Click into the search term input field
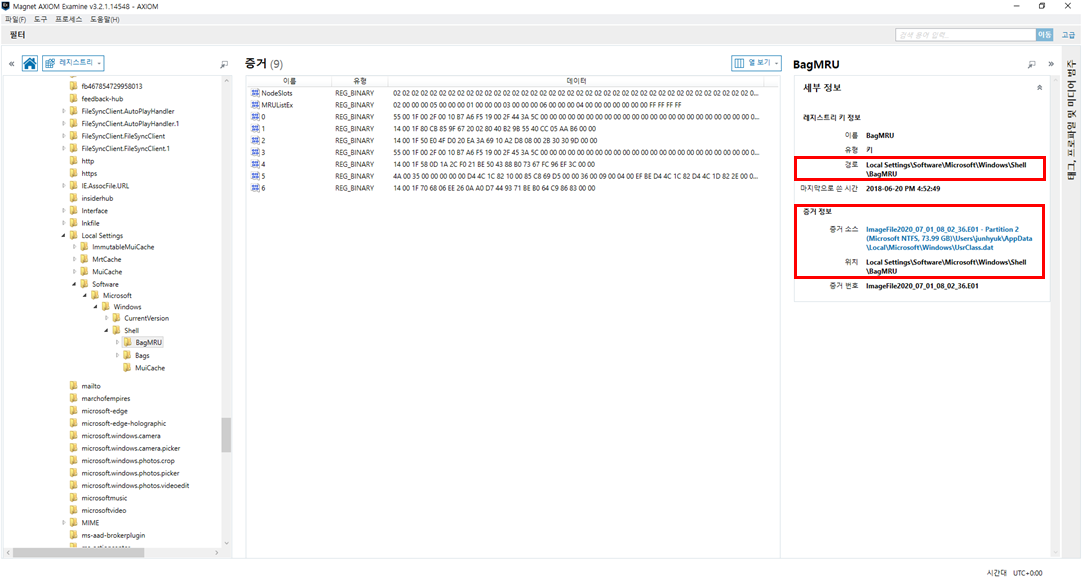The height and width of the screenshot is (588, 1082). 965,35
